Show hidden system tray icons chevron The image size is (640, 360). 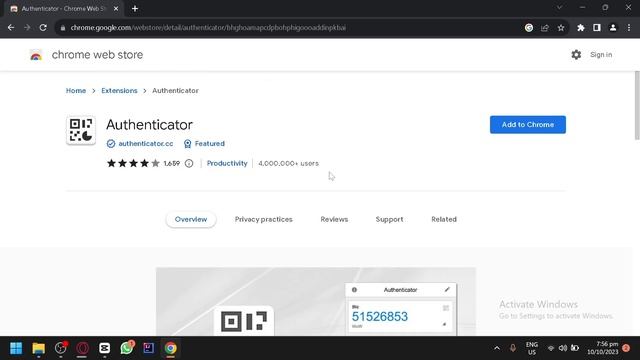coord(497,348)
